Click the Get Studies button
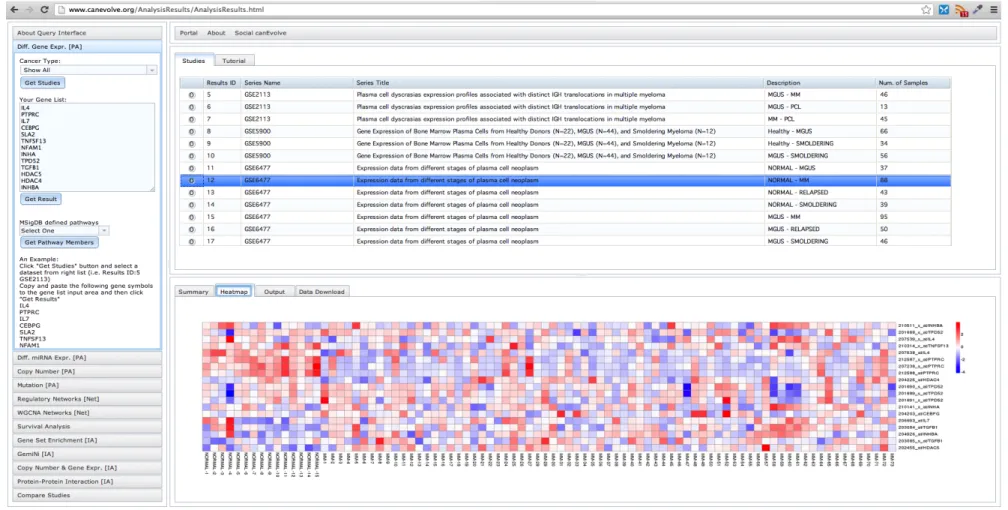This screenshot has width=1008, height=510. [42, 83]
